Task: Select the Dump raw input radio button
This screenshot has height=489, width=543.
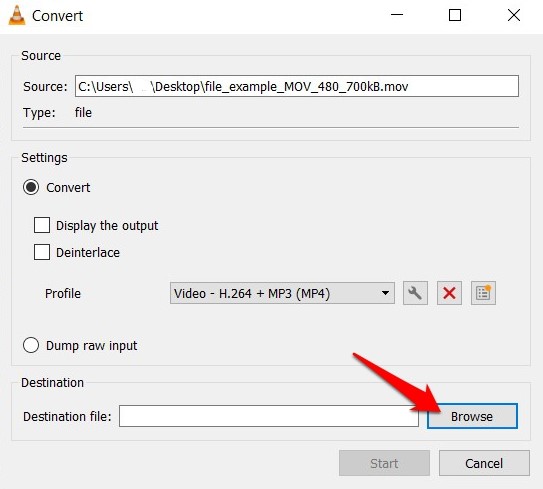Action: tap(31, 345)
